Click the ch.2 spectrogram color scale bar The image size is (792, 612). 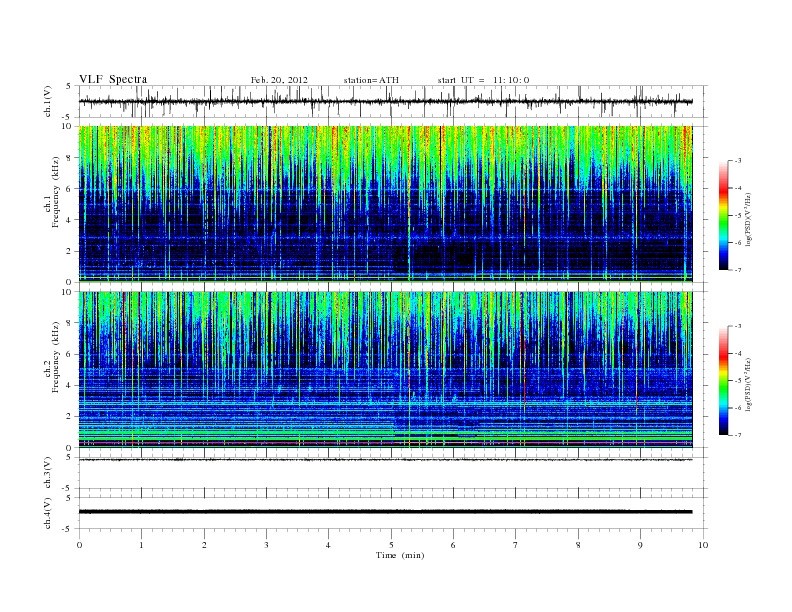[x=723, y=380]
